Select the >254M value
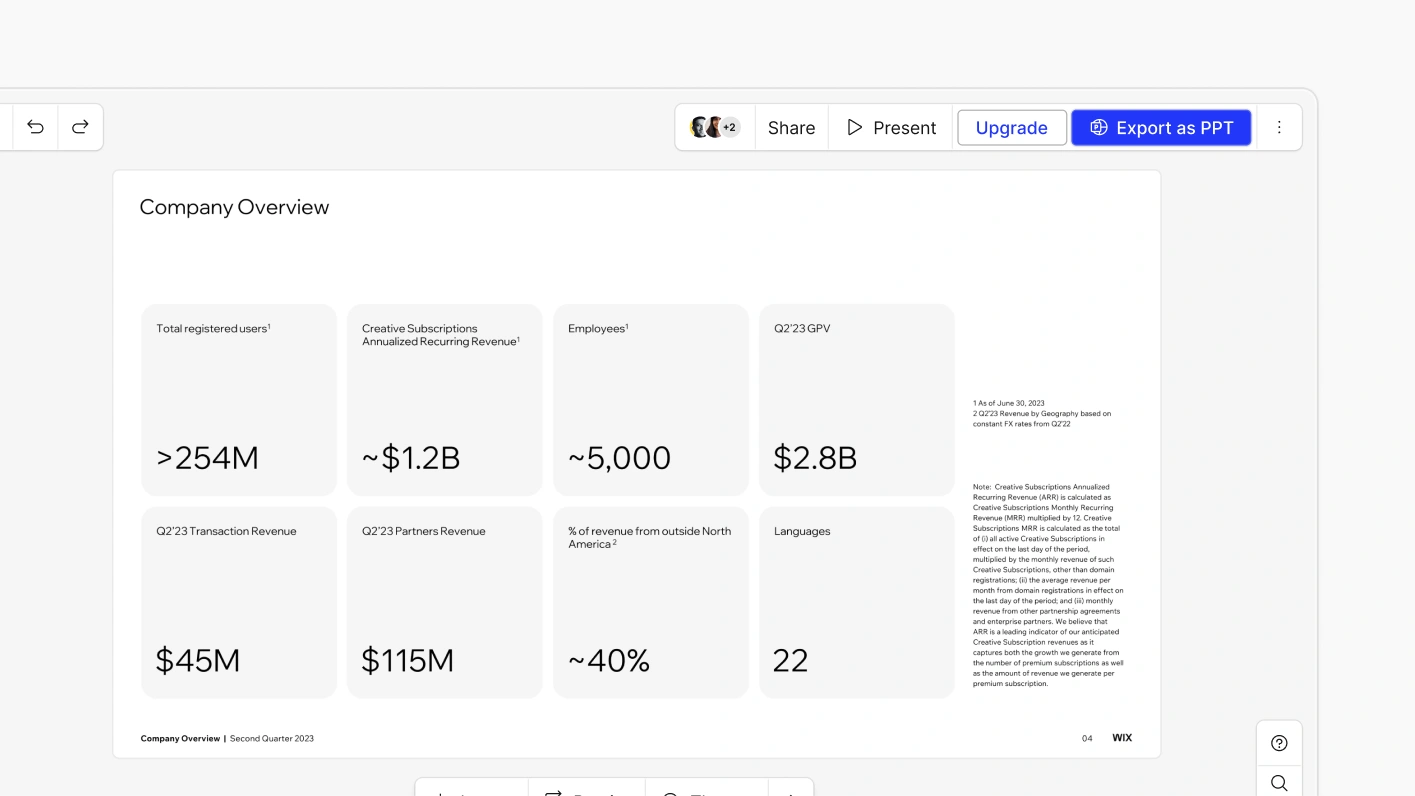 point(207,458)
